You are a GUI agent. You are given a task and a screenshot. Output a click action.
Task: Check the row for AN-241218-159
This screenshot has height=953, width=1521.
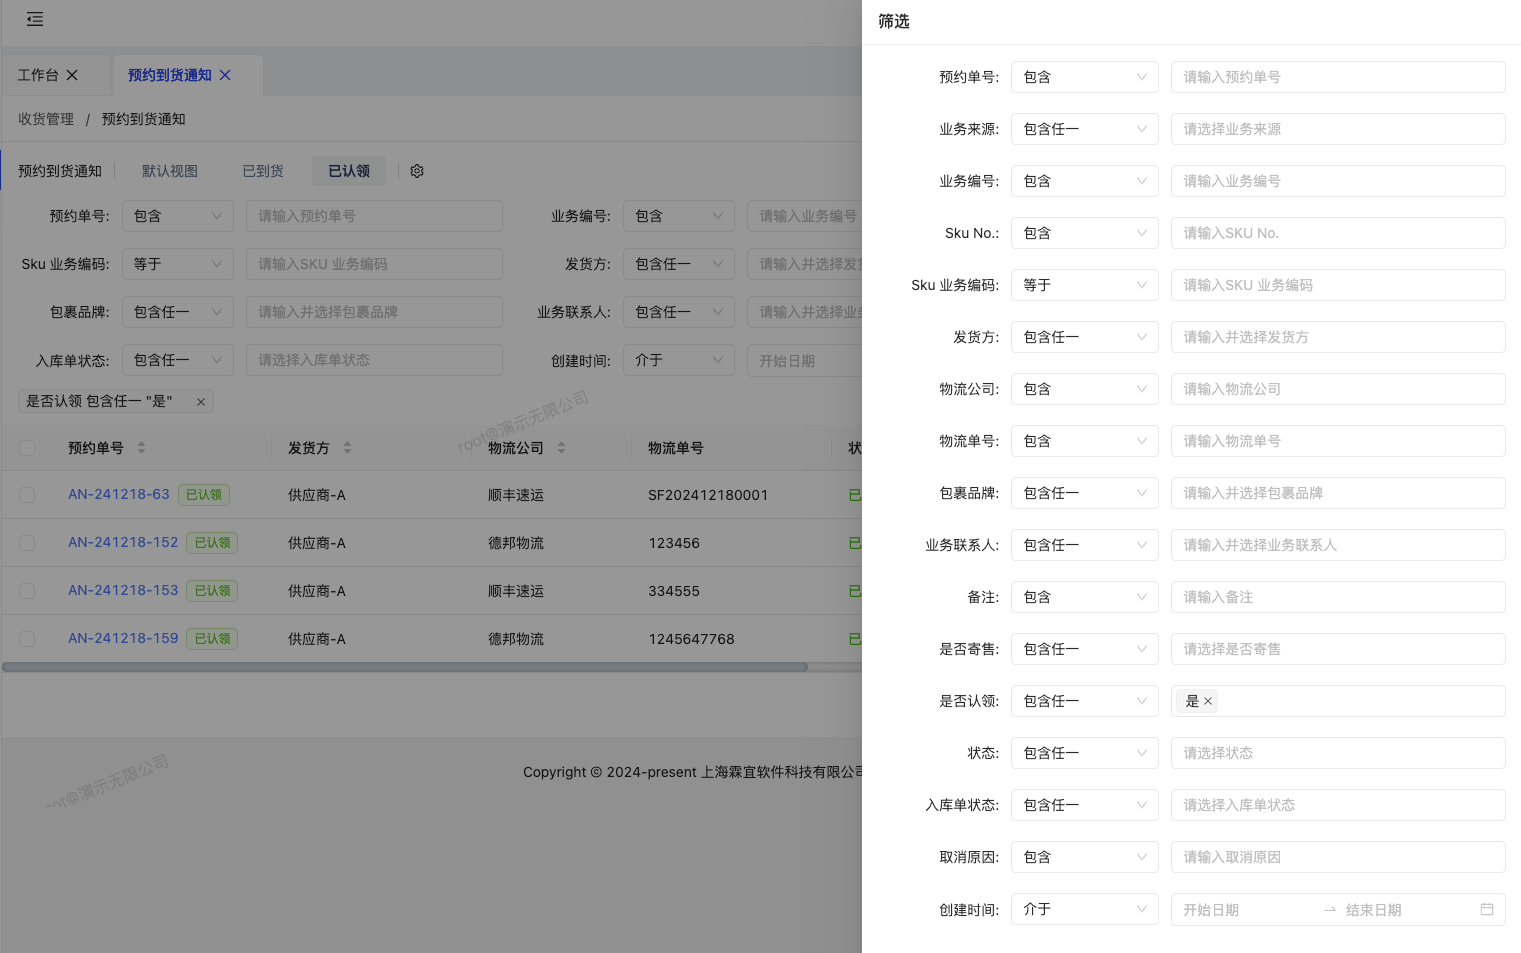(27, 639)
